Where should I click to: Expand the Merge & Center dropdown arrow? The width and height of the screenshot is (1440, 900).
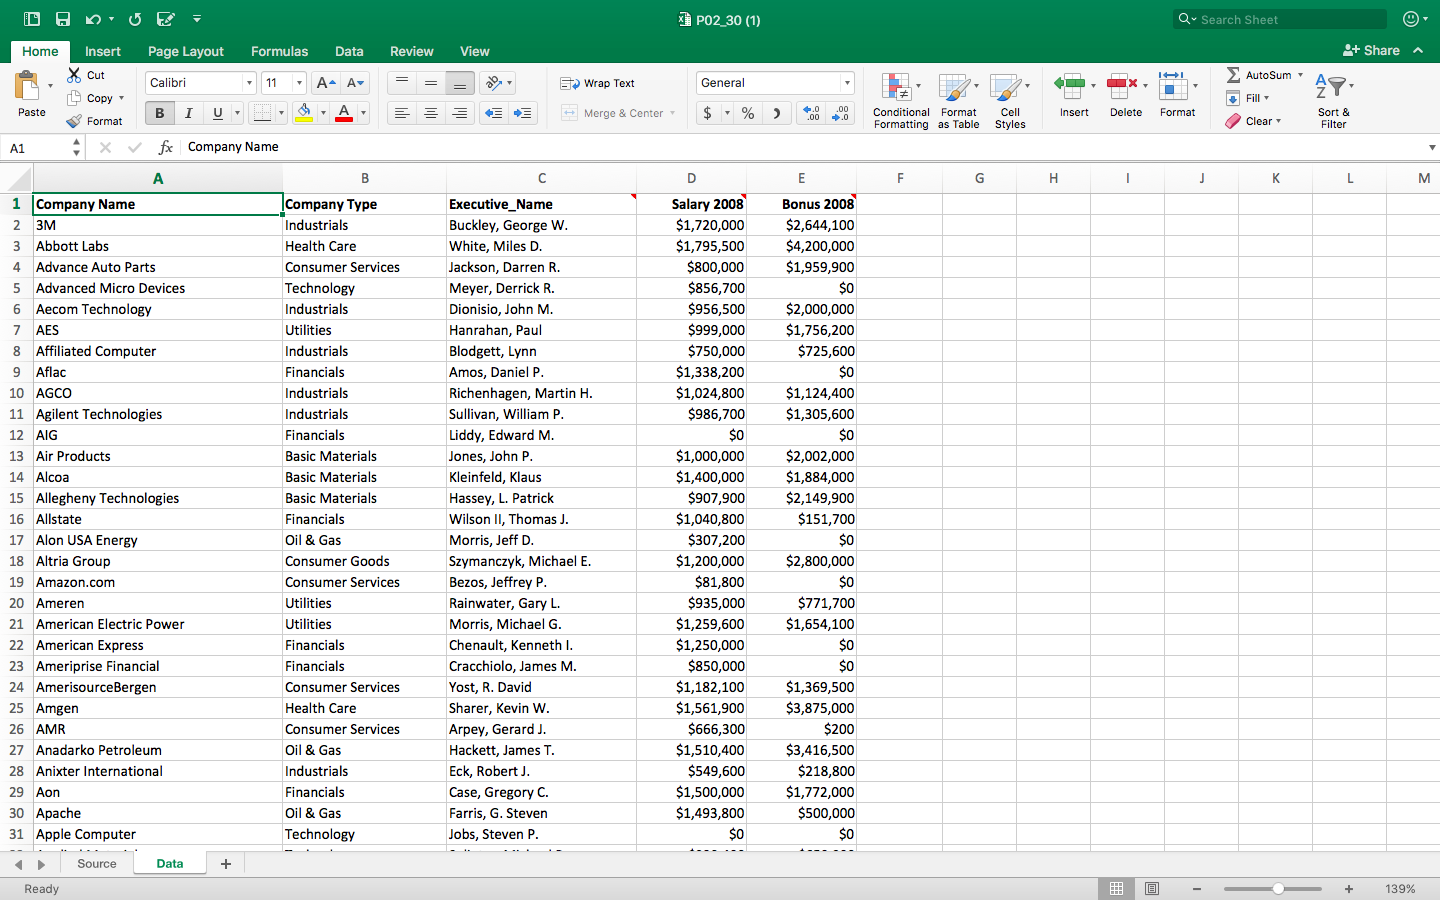pyautogui.click(x=672, y=113)
